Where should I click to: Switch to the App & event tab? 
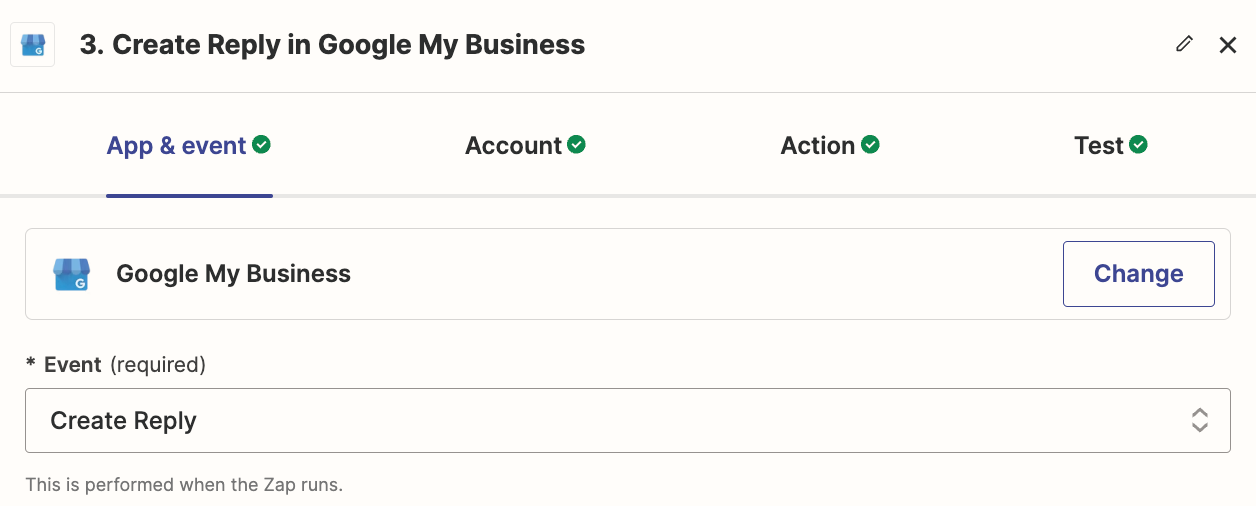(x=176, y=146)
